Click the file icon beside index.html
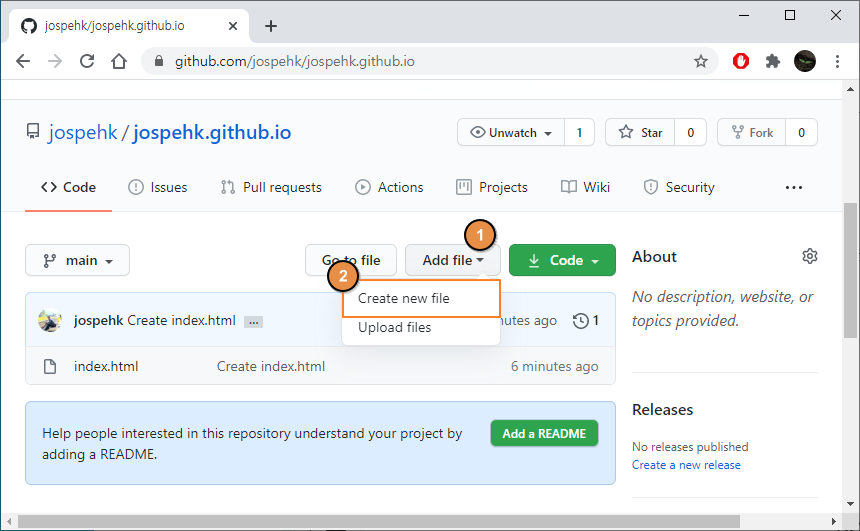Image resolution: width=860 pixels, height=531 pixels. pos(50,366)
